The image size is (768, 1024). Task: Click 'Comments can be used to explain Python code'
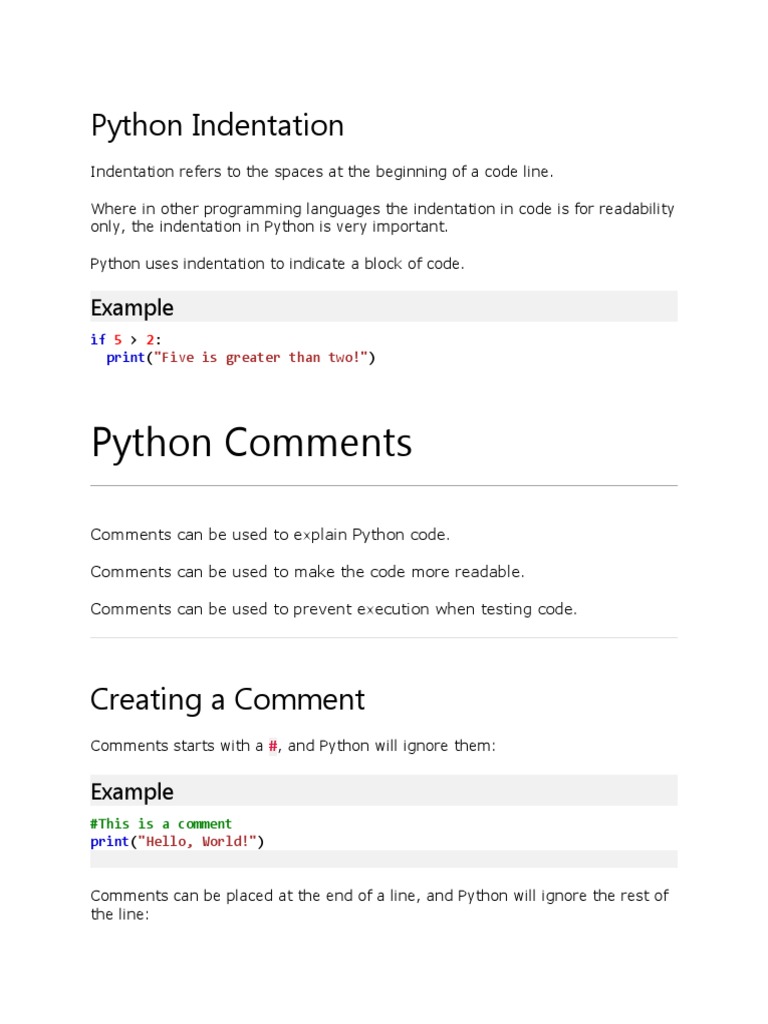click(x=270, y=534)
